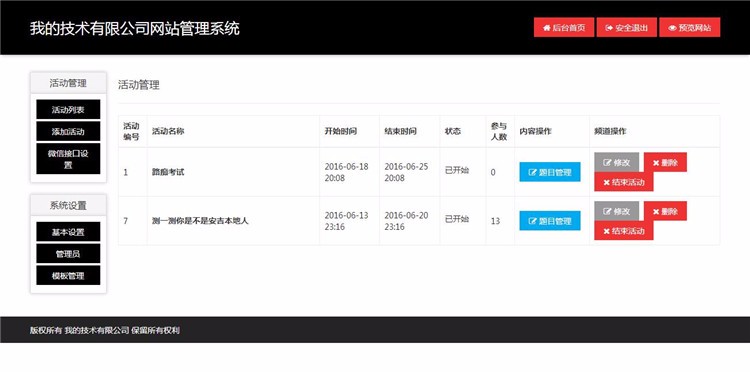Click the 后台首页 home button
This screenshot has width=750, height=372.
(564, 28)
